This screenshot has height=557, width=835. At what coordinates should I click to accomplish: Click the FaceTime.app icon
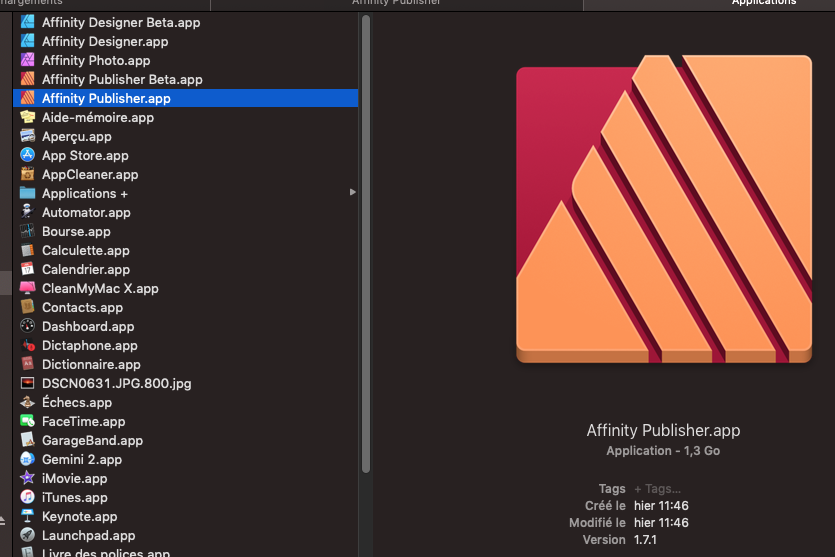[27, 421]
